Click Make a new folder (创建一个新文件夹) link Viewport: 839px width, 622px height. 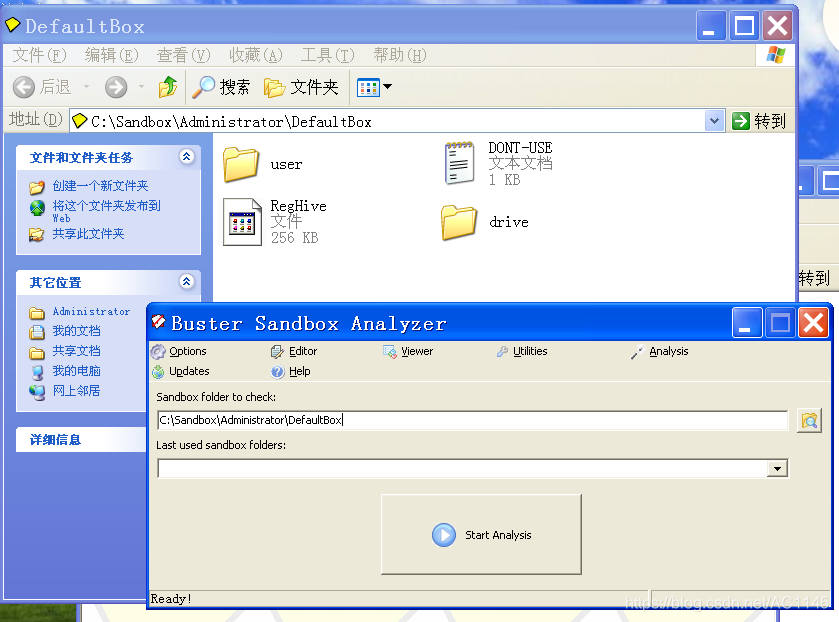click(100, 186)
